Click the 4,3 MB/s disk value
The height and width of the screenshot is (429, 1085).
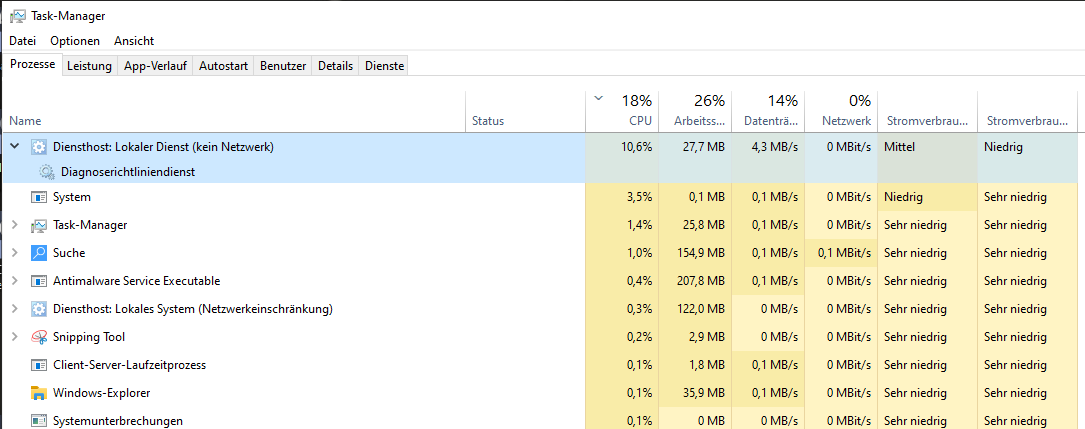click(x=775, y=147)
